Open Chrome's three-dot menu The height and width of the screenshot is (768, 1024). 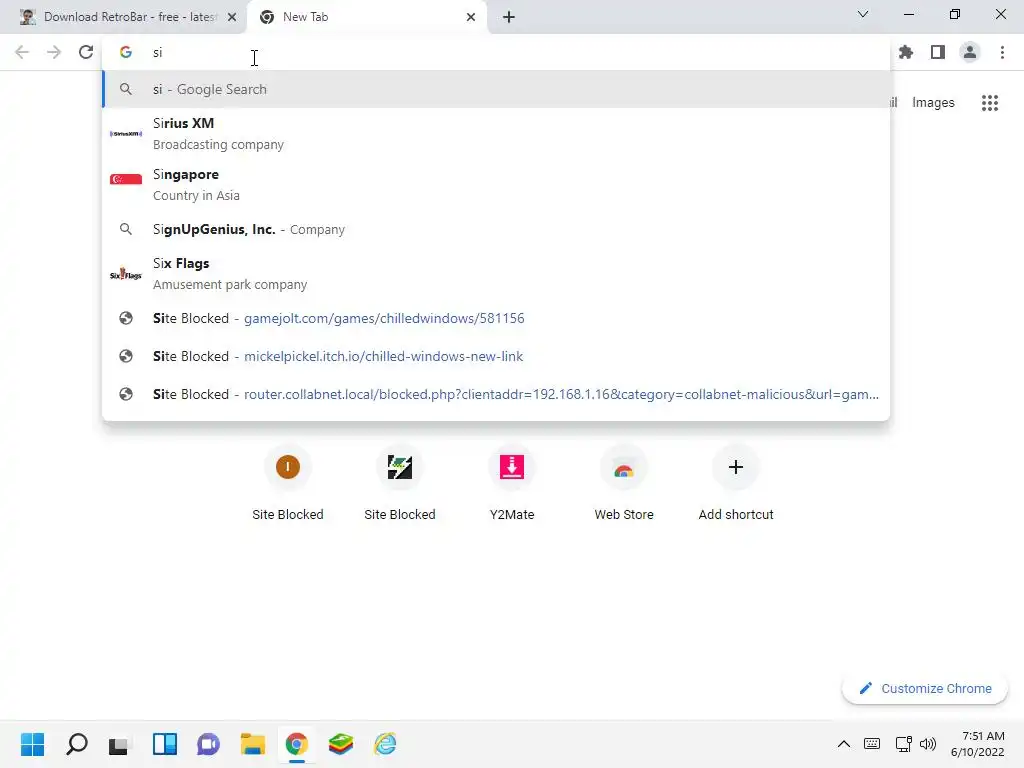click(x=1002, y=52)
